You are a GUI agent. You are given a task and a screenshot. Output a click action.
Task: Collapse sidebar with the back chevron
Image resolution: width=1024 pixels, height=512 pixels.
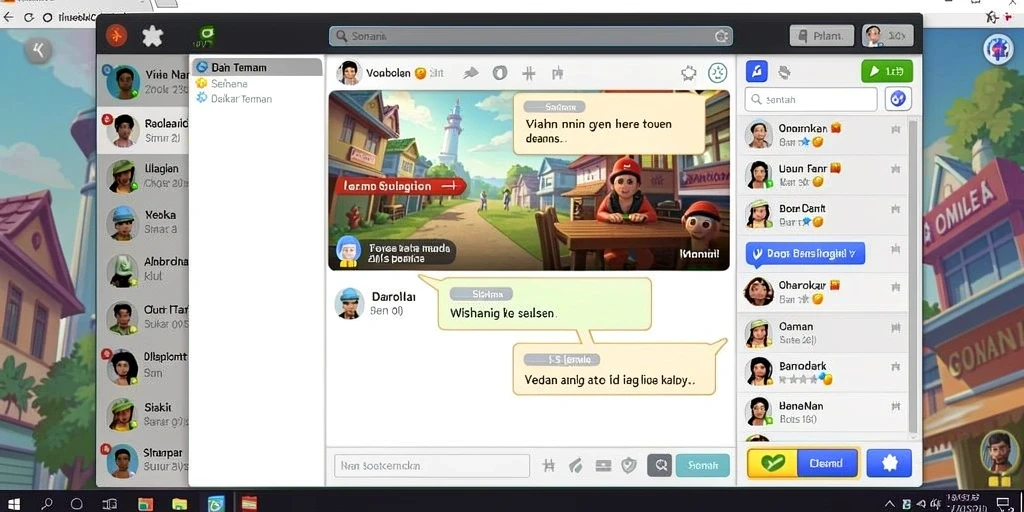39,50
